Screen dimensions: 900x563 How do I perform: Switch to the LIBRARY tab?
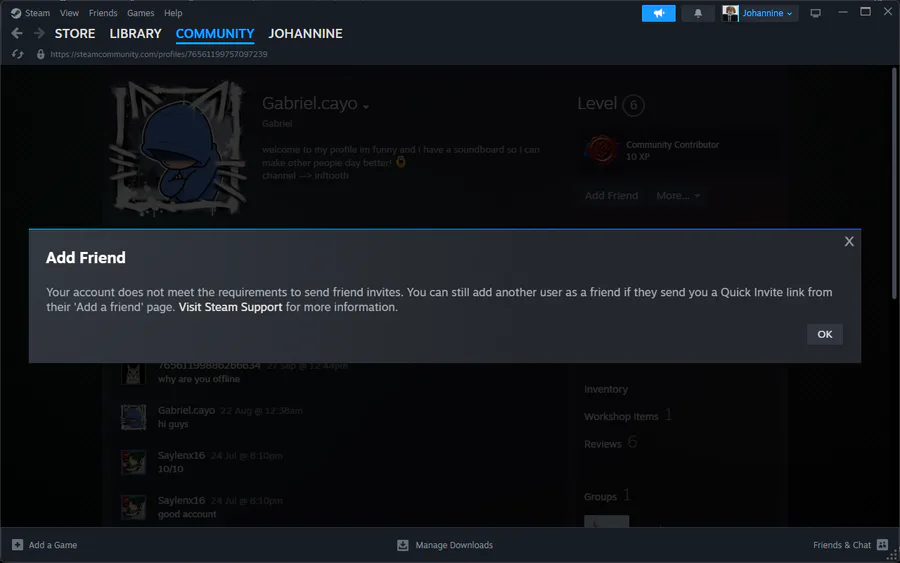pos(135,34)
